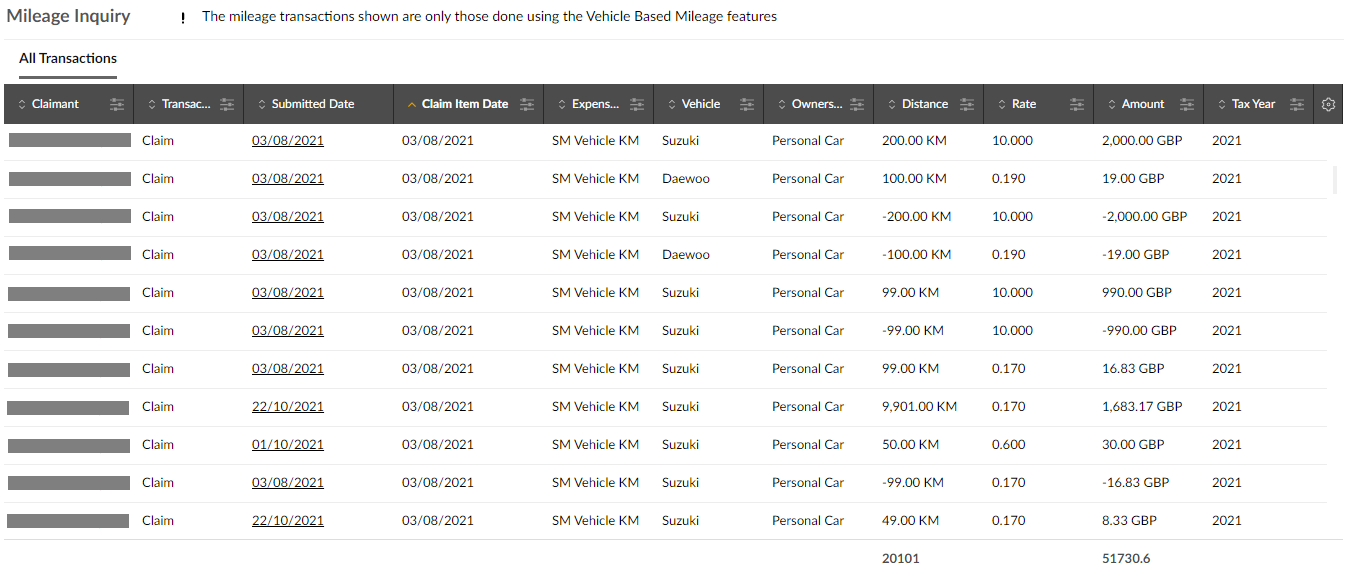The image size is (1350, 578).
Task: Click the 1,683.17 GBP amount cell
Action: (x=1142, y=407)
